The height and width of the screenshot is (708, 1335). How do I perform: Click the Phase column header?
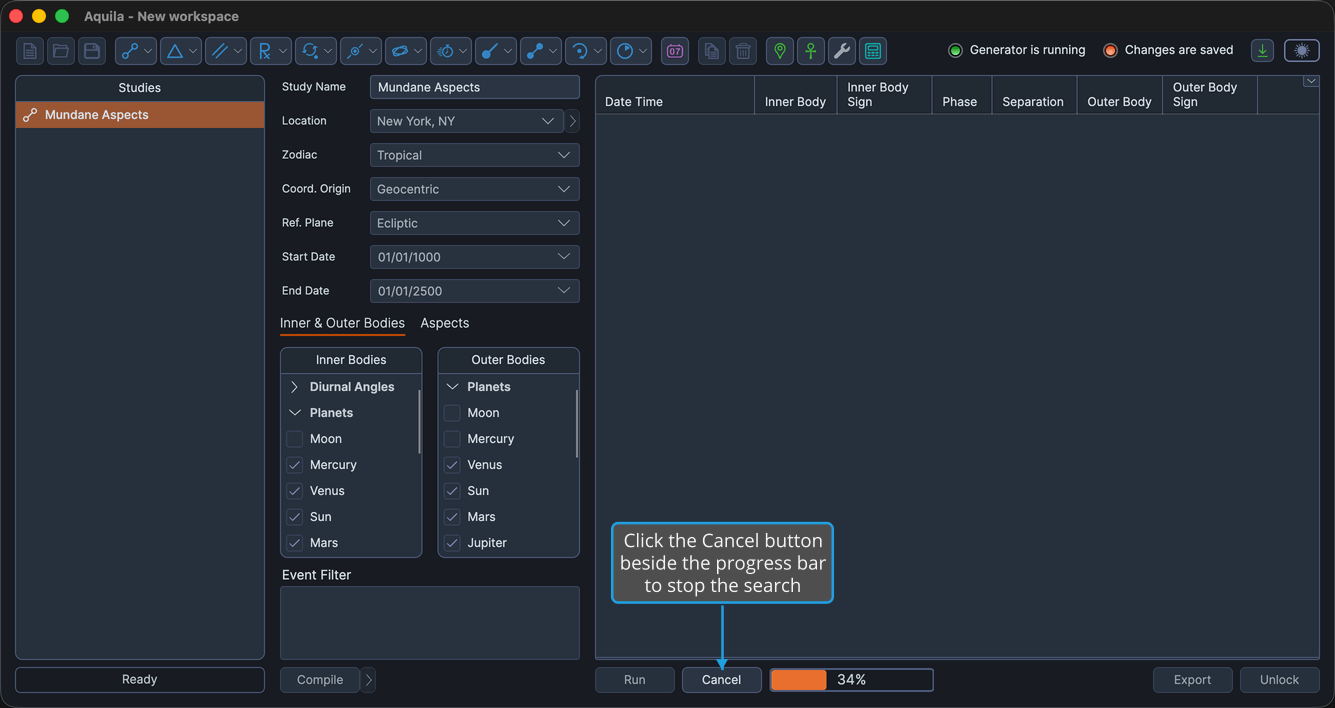pyautogui.click(x=960, y=95)
